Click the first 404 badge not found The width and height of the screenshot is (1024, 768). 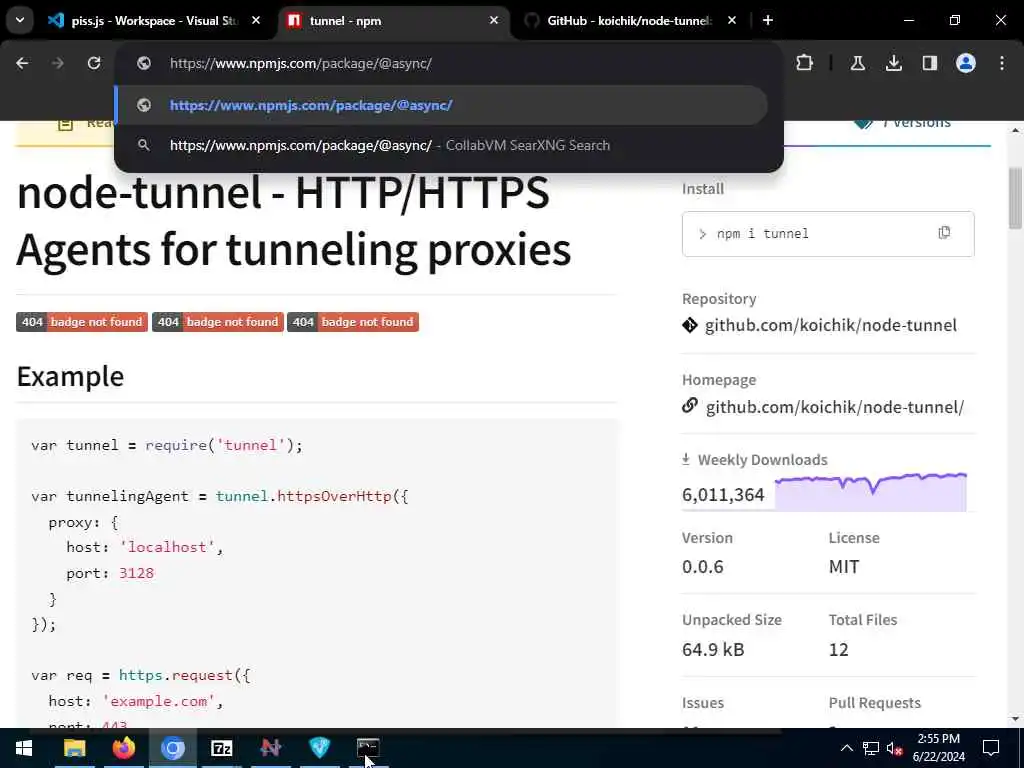tap(82, 322)
